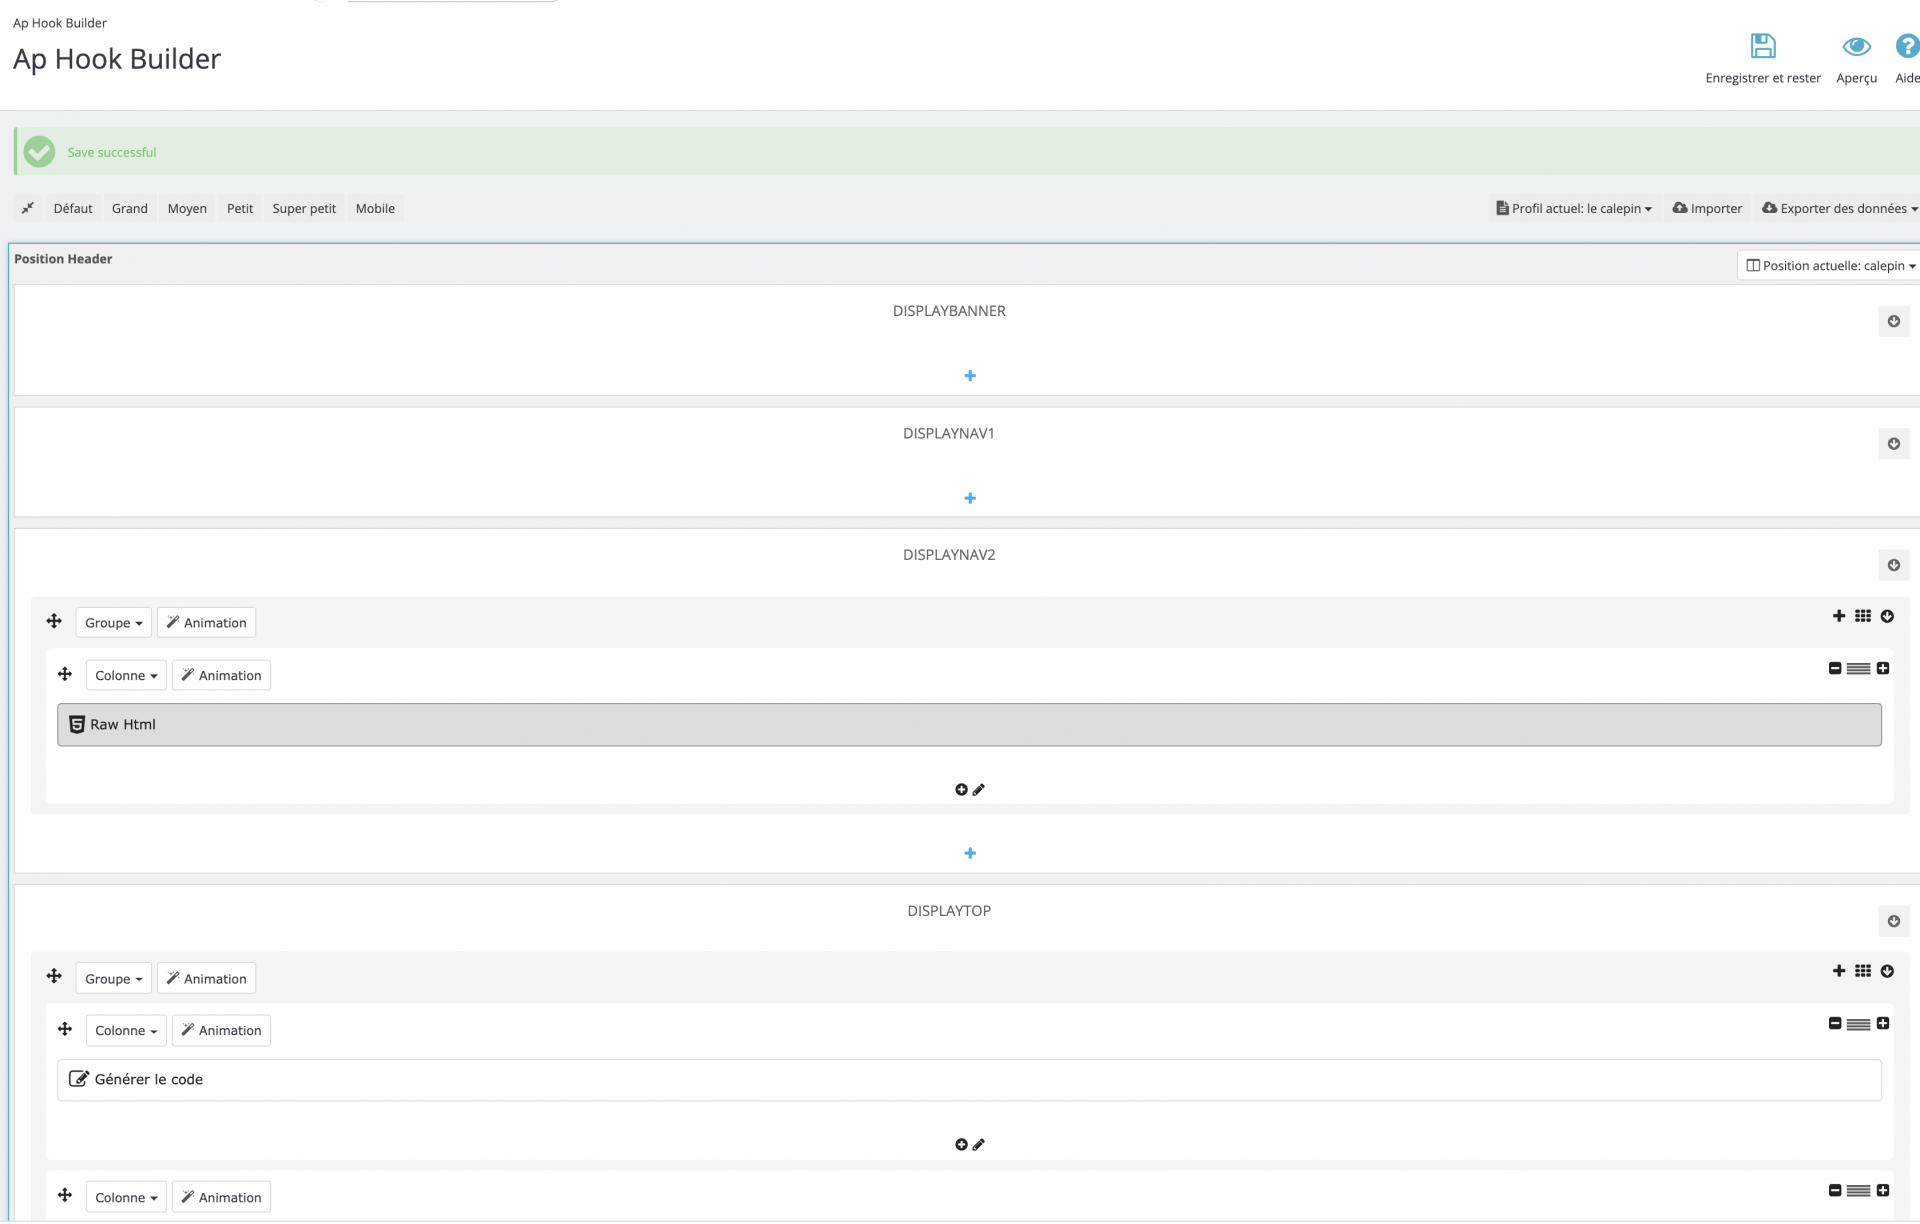Click the Aide help icon
This screenshot has width=1920, height=1224.
click(x=1906, y=46)
